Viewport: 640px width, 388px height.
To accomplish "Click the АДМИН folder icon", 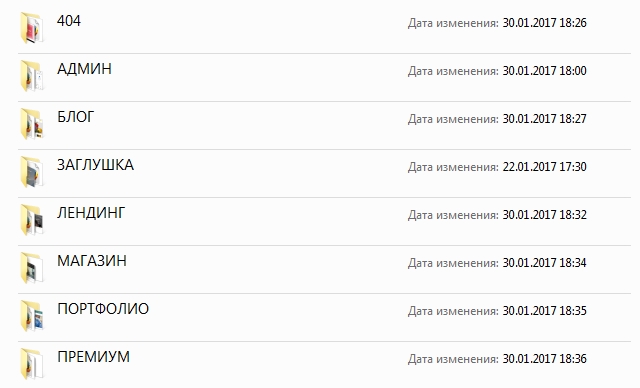I will pyautogui.click(x=32, y=76).
